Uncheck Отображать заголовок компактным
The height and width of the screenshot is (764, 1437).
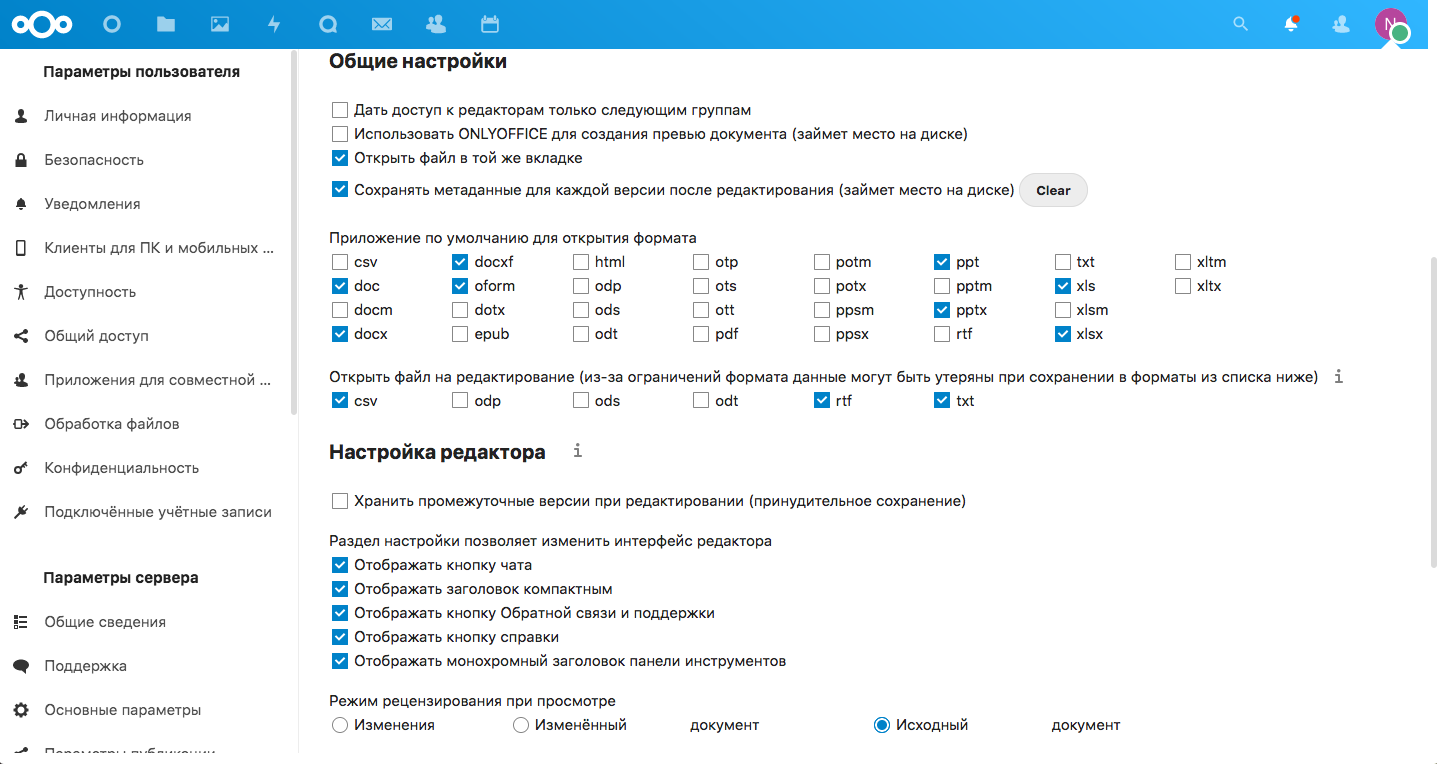click(340, 589)
